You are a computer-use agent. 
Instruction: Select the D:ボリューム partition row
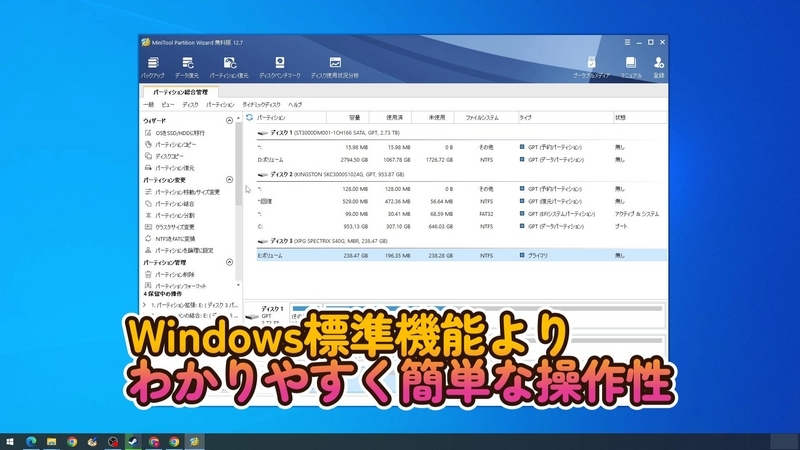coord(461,160)
